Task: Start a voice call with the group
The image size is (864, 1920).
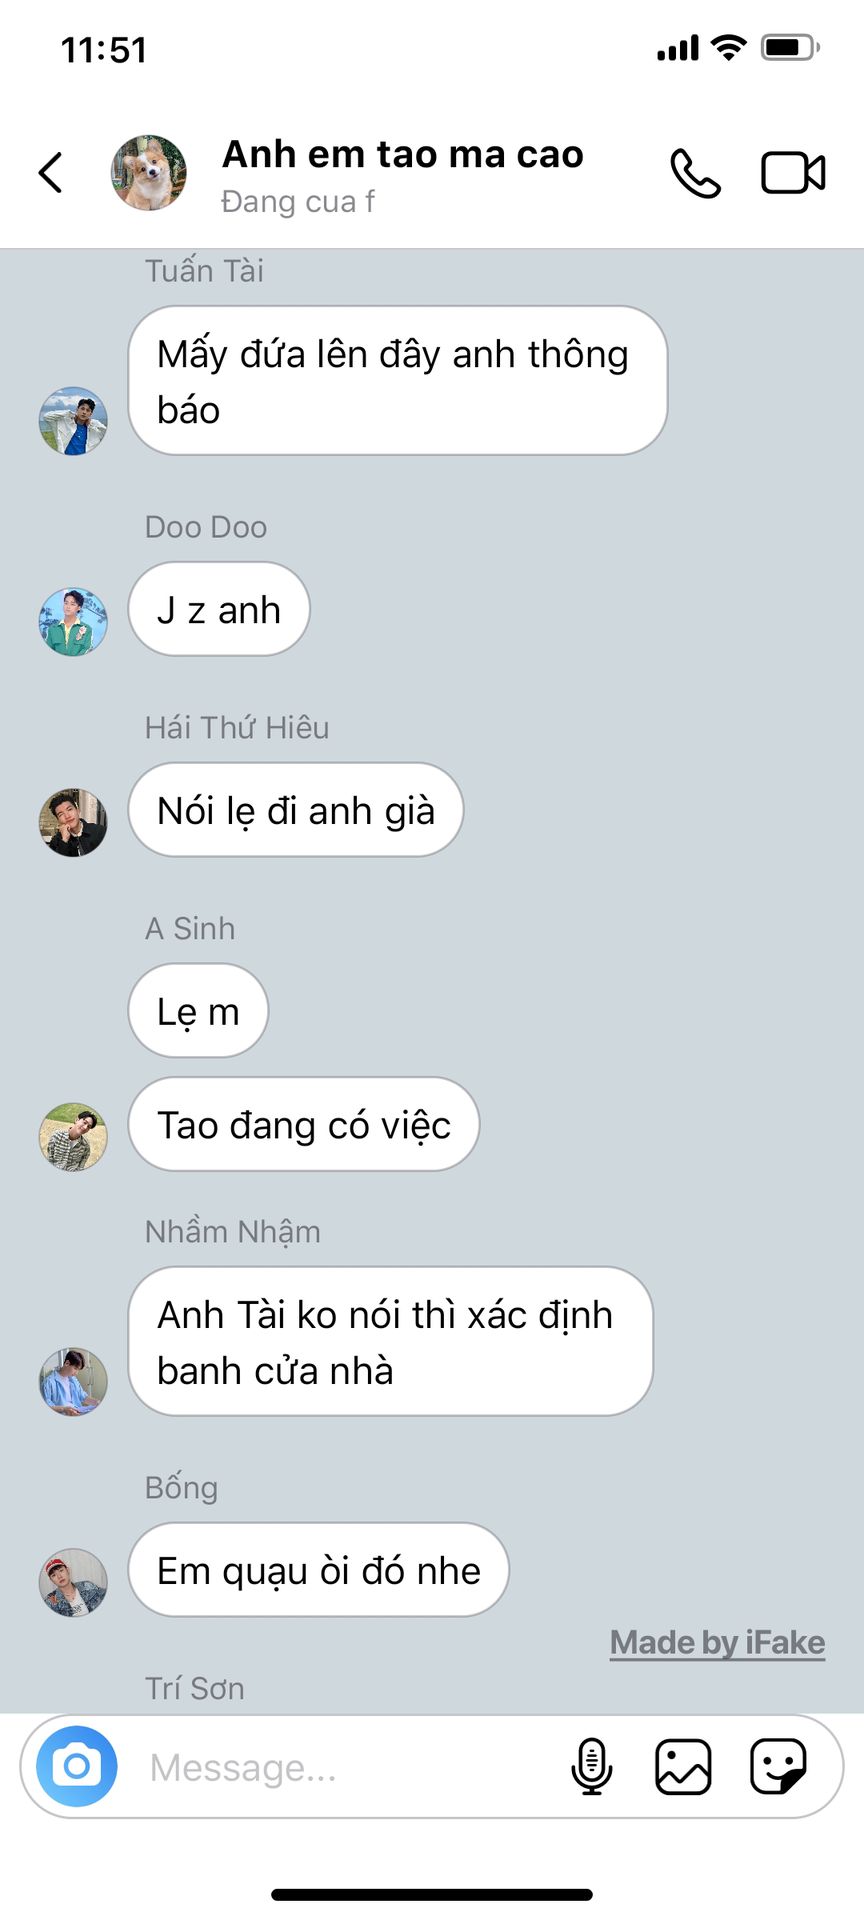Action: pos(695,173)
